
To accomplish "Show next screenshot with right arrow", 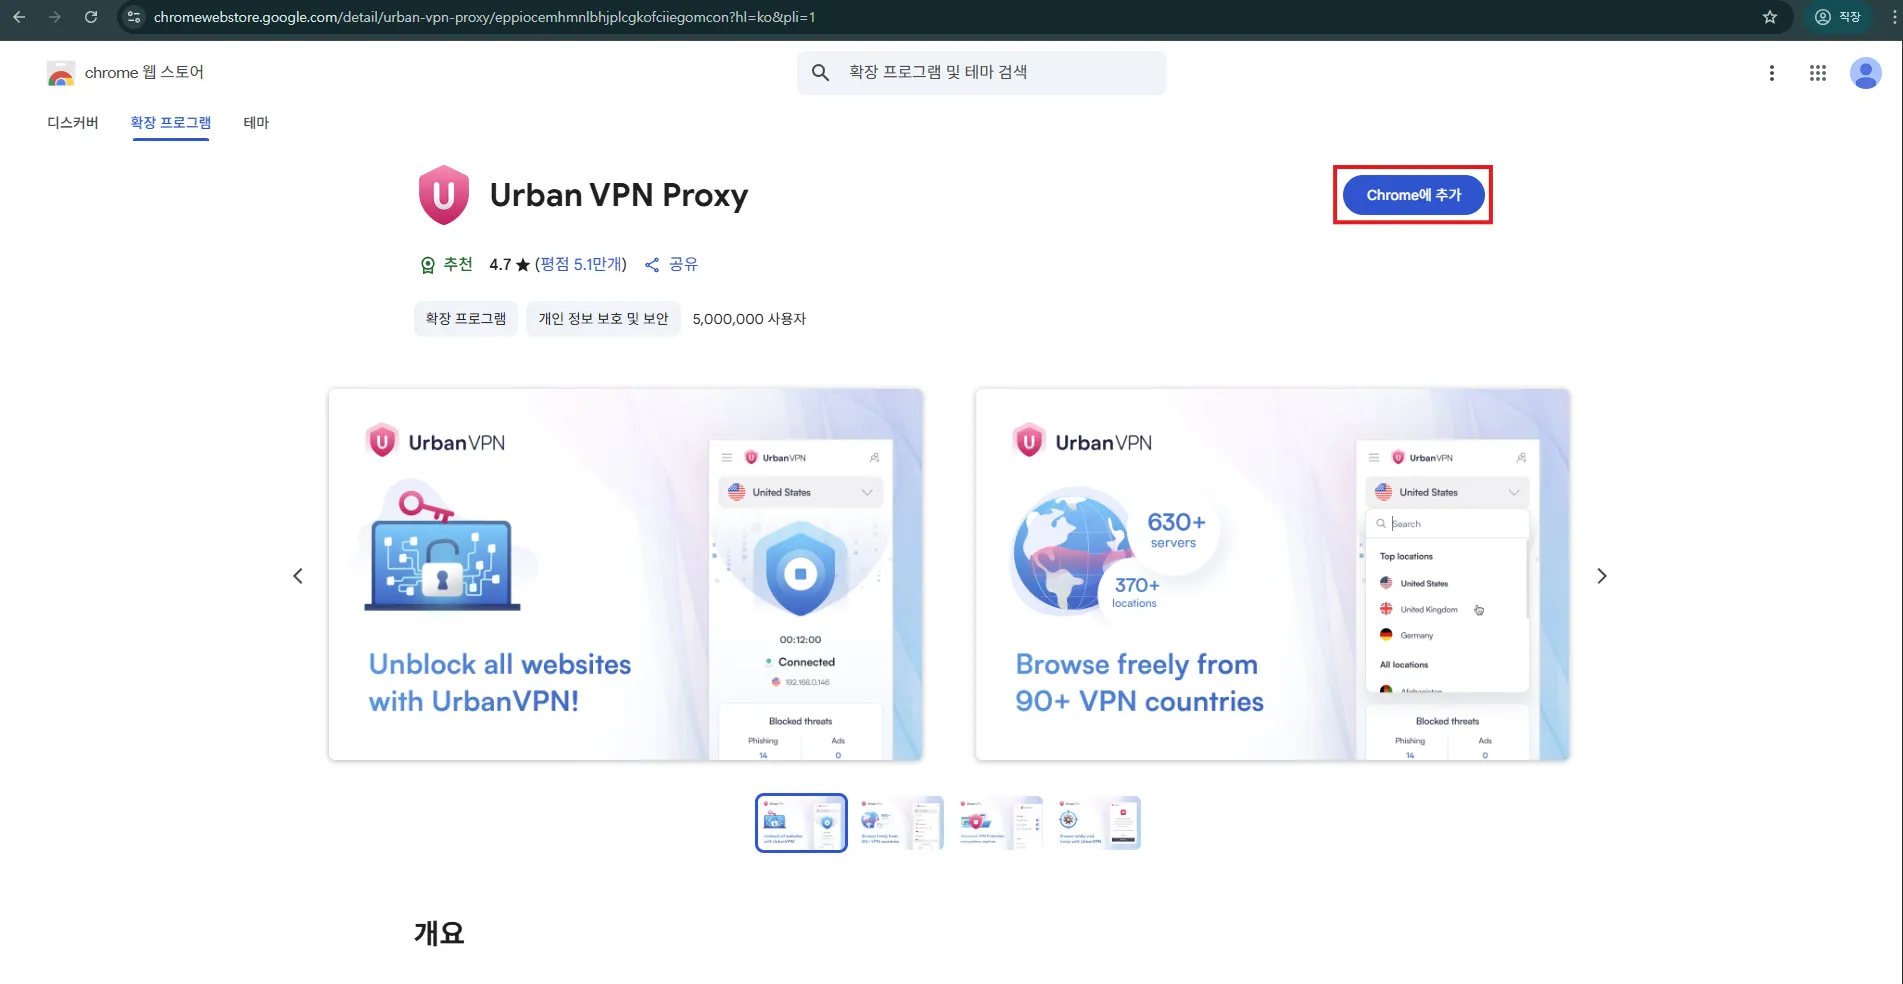I will pos(1602,576).
